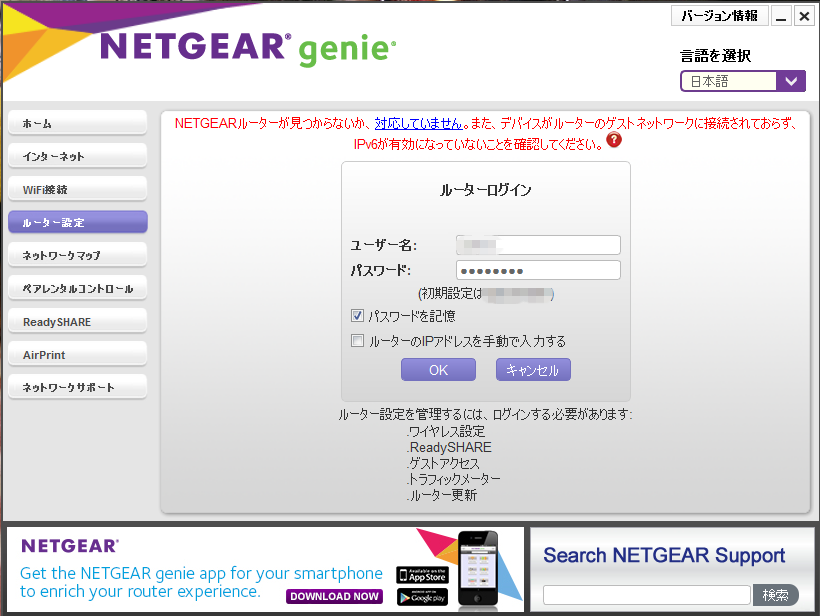The image size is (820, 616).
Task: Toggle the パスワードを記憶 checkbox
Action: (x=357, y=315)
